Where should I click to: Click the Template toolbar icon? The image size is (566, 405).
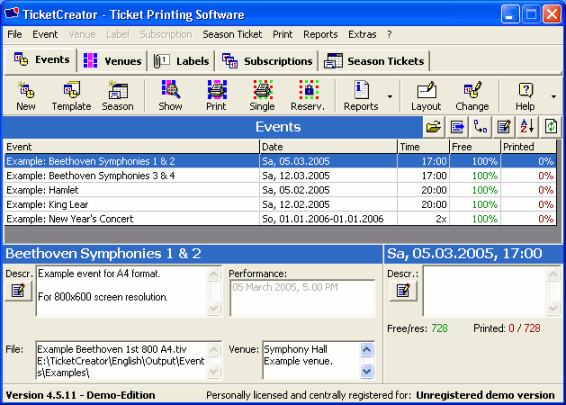pos(71,96)
